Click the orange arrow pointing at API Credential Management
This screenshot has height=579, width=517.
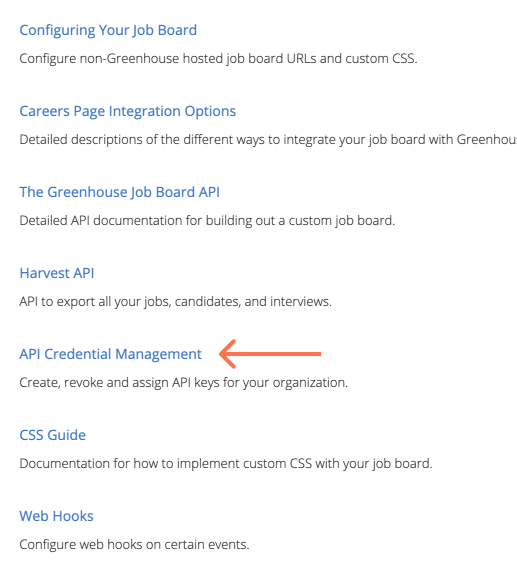pyautogui.click(x=270, y=354)
